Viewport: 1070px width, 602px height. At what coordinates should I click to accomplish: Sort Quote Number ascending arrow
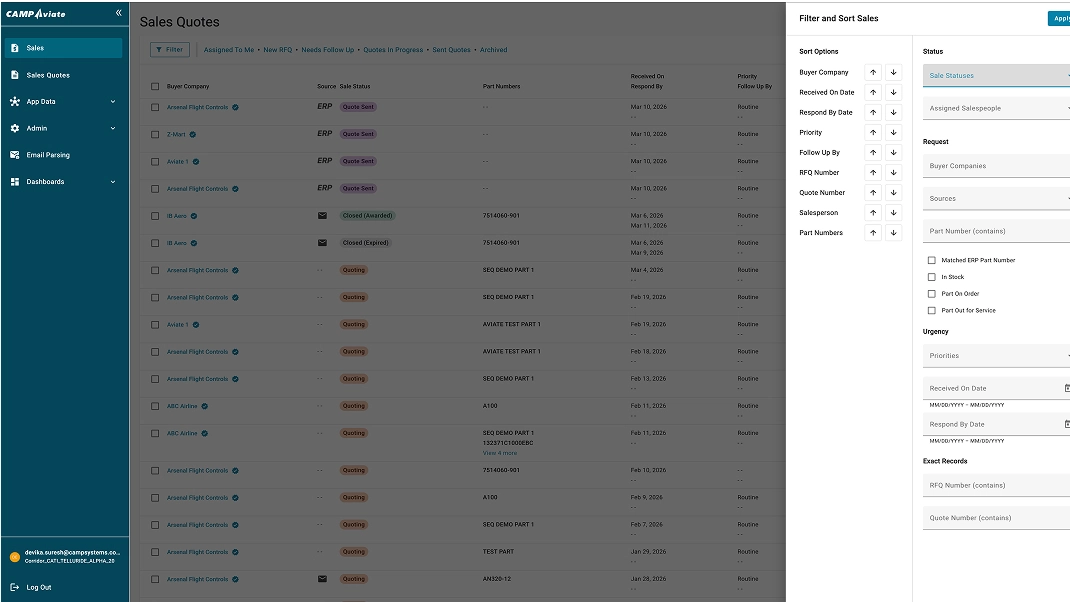pyautogui.click(x=873, y=192)
